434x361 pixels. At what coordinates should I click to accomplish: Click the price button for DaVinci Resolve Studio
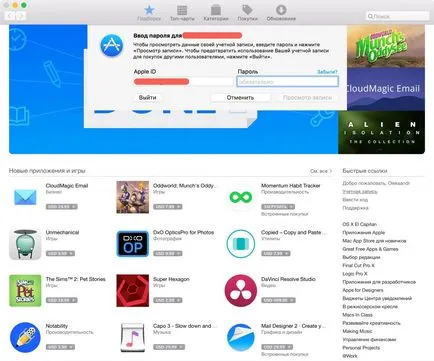[x=278, y=300]
